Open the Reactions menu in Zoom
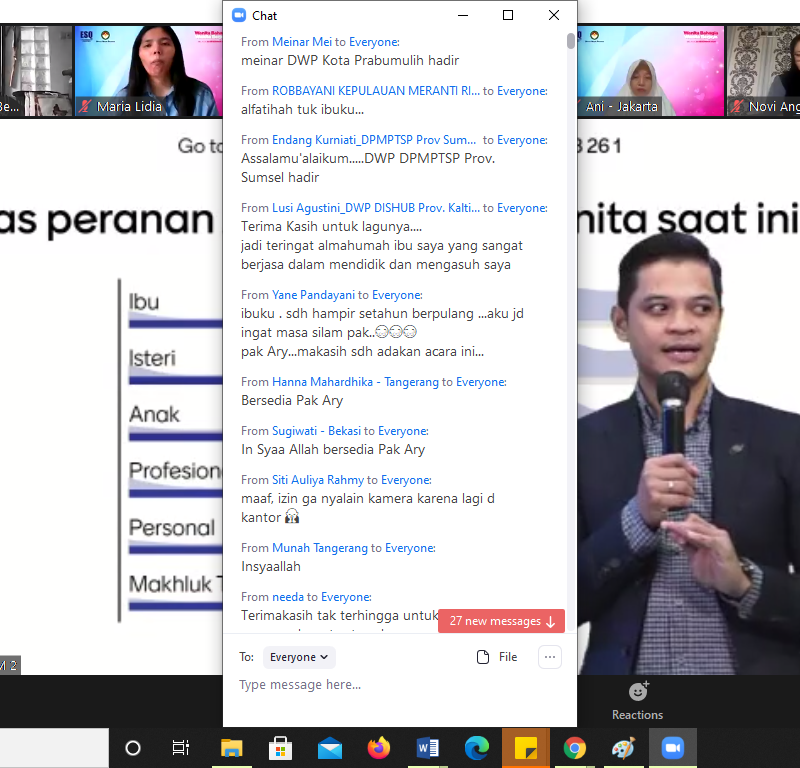The height and width of the screenshot is (768, 800). pos(637,700)
